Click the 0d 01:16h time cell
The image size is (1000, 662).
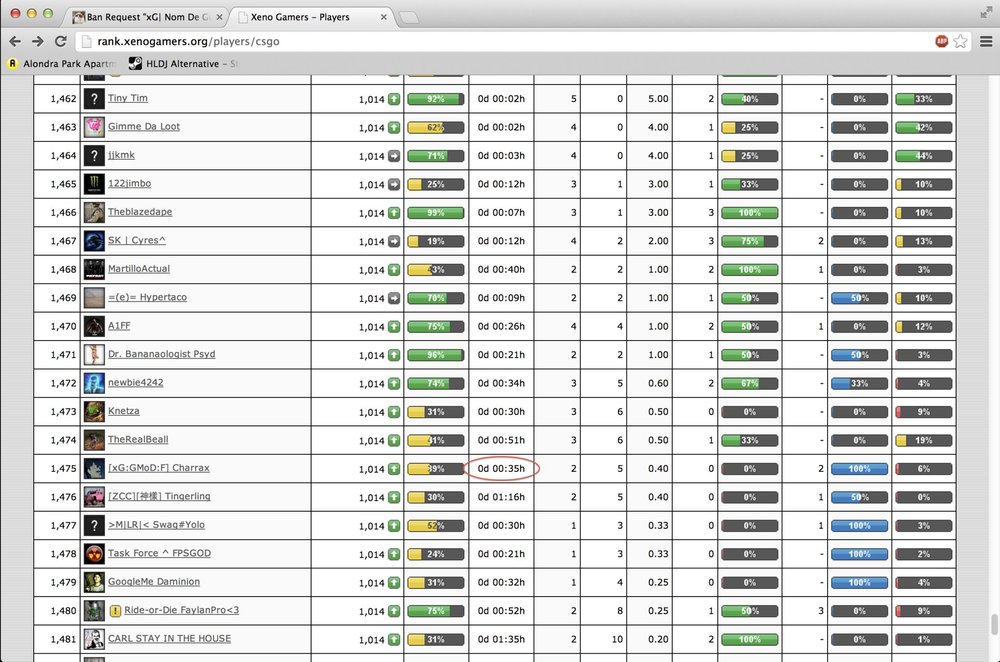point(501,497)
